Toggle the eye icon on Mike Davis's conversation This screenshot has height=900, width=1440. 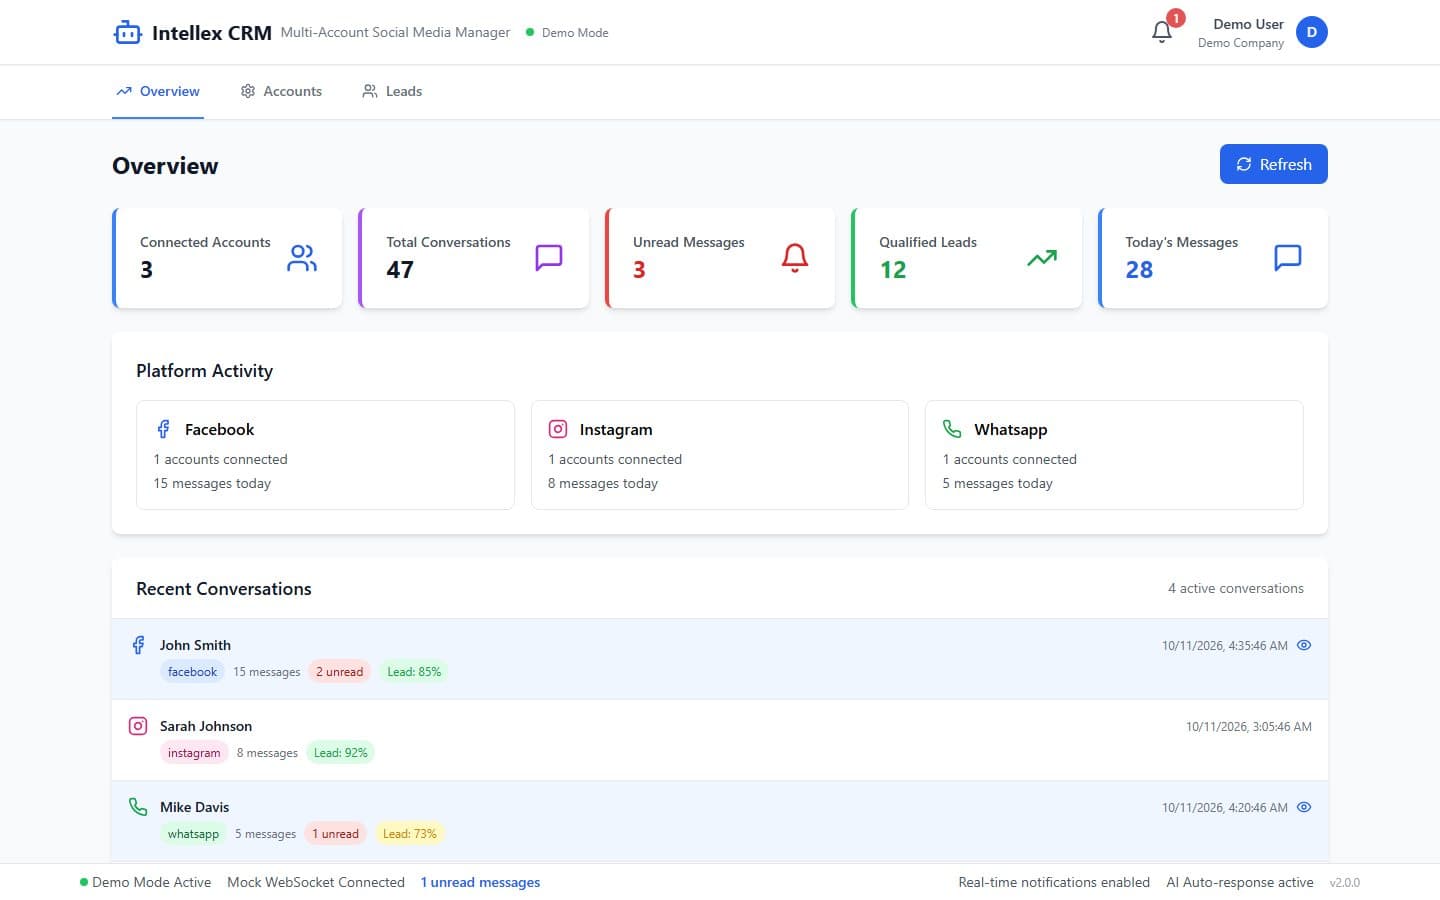tap(1304, 807)
